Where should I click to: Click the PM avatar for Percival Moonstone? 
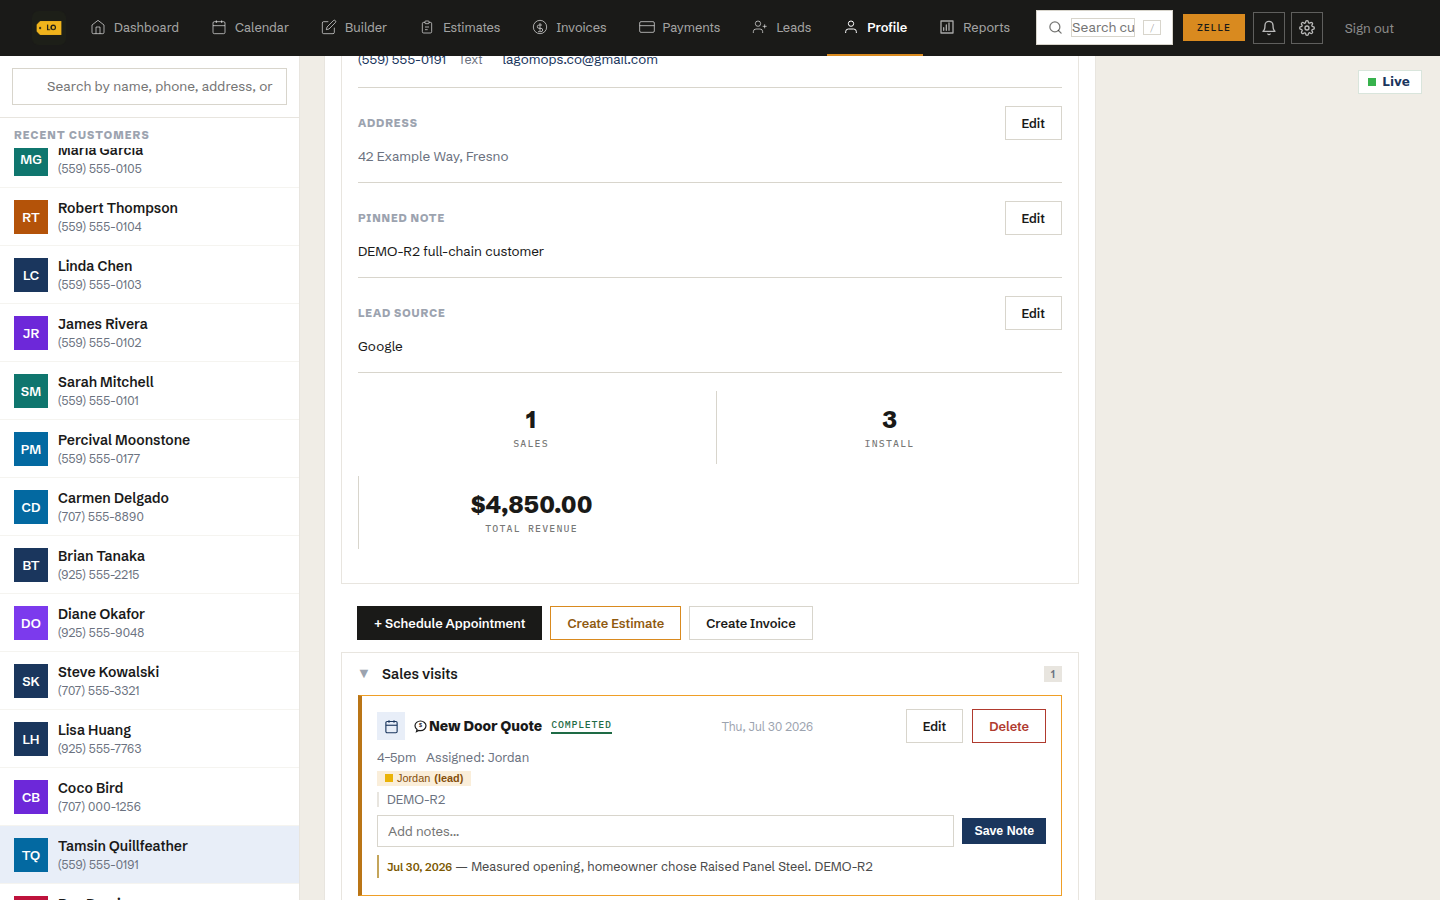[31, 449]
